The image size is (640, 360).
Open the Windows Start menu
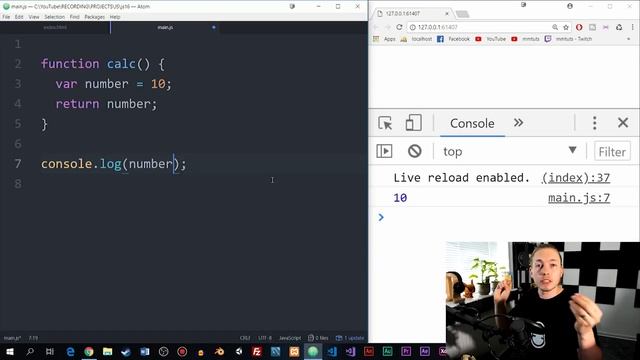[9, 351]
